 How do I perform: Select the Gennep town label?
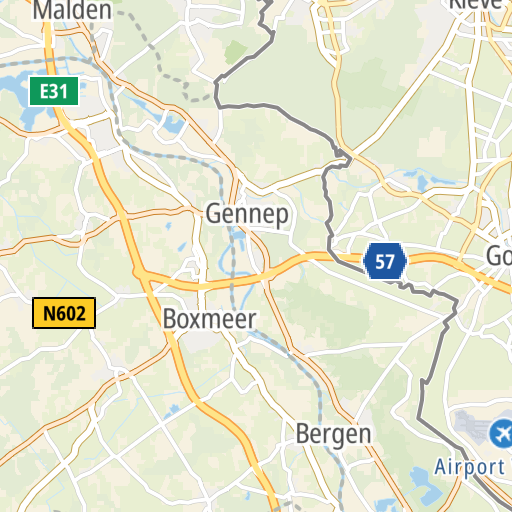click(247, 214)
